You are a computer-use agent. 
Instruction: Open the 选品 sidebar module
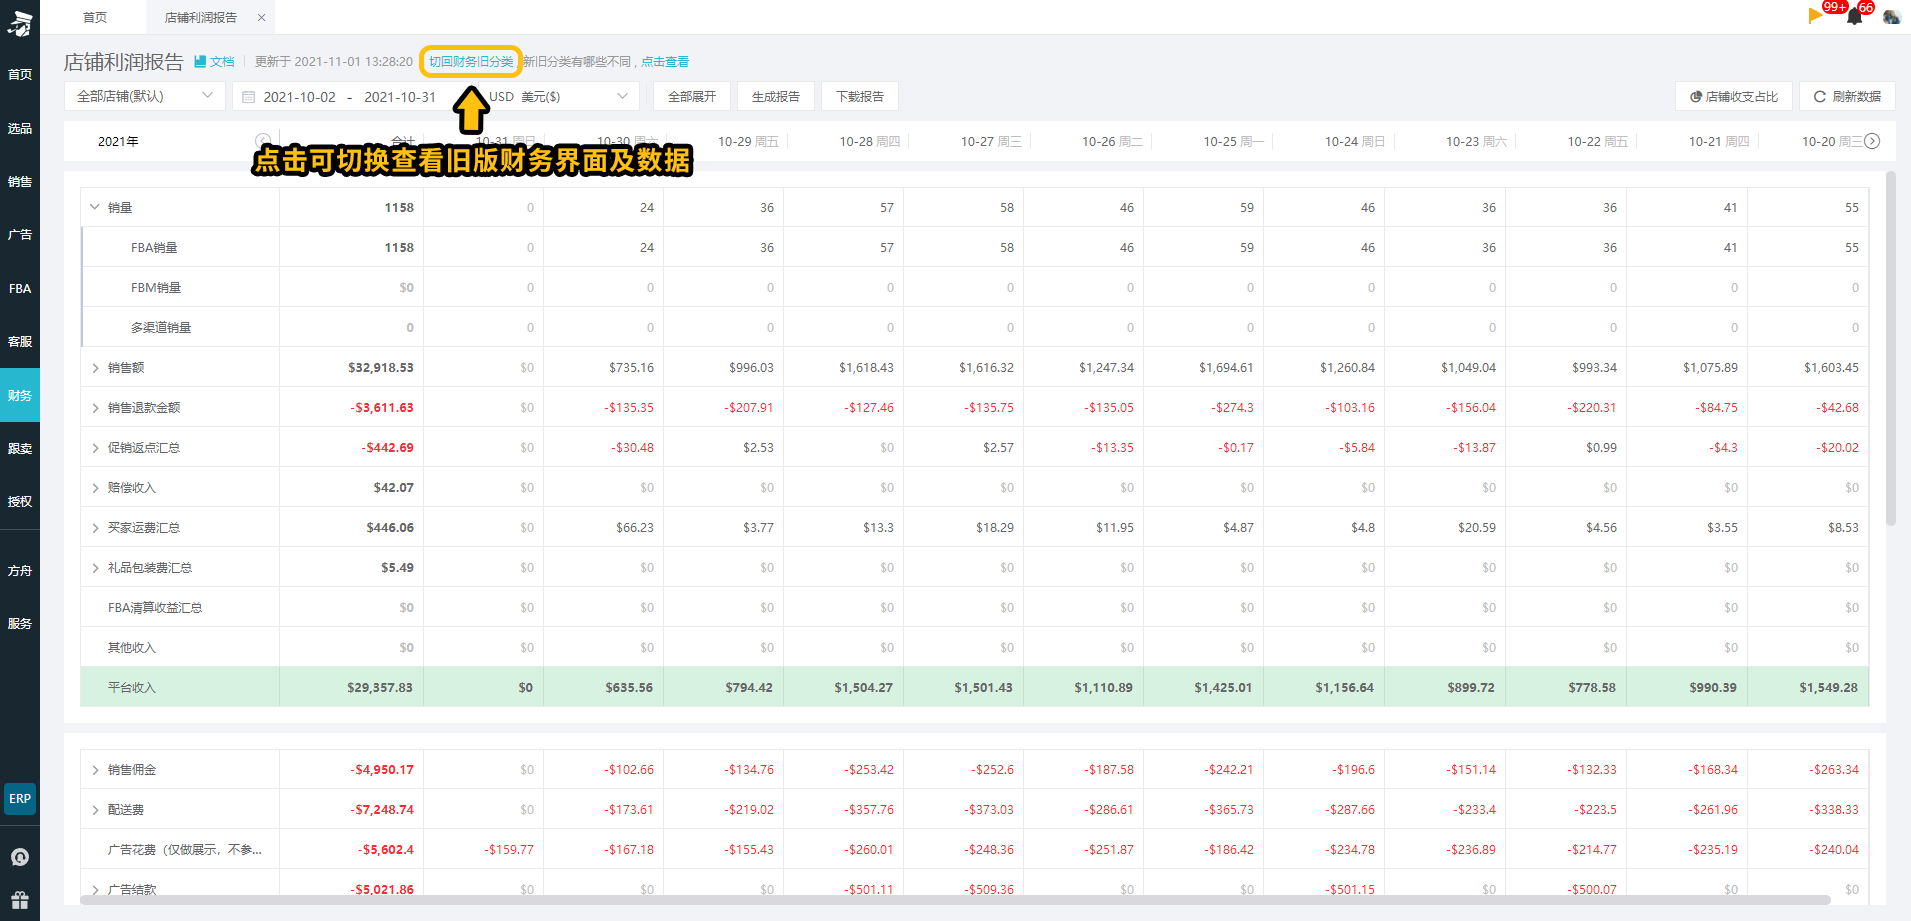point(20,128)
